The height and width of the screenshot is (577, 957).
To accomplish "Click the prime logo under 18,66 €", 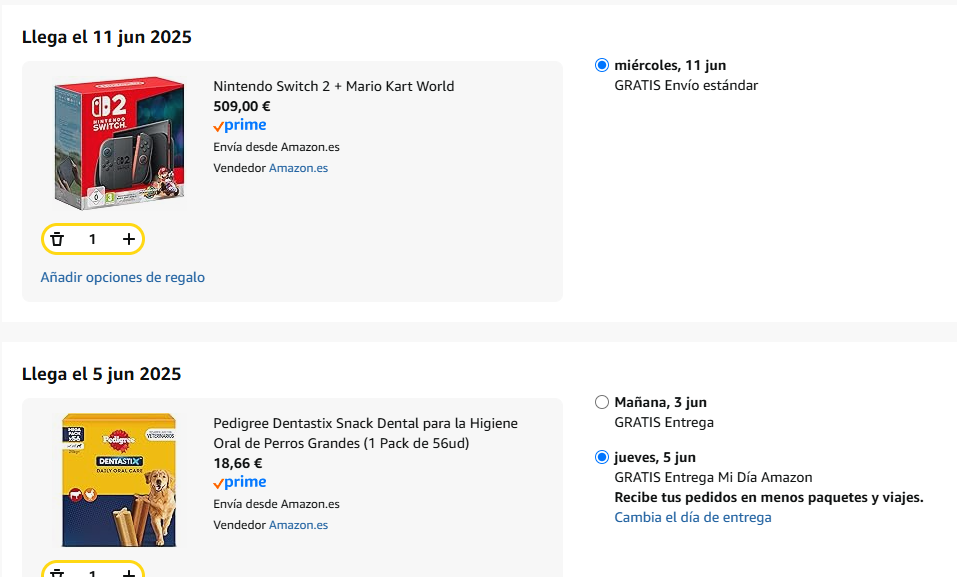I will tap(239, 482).
